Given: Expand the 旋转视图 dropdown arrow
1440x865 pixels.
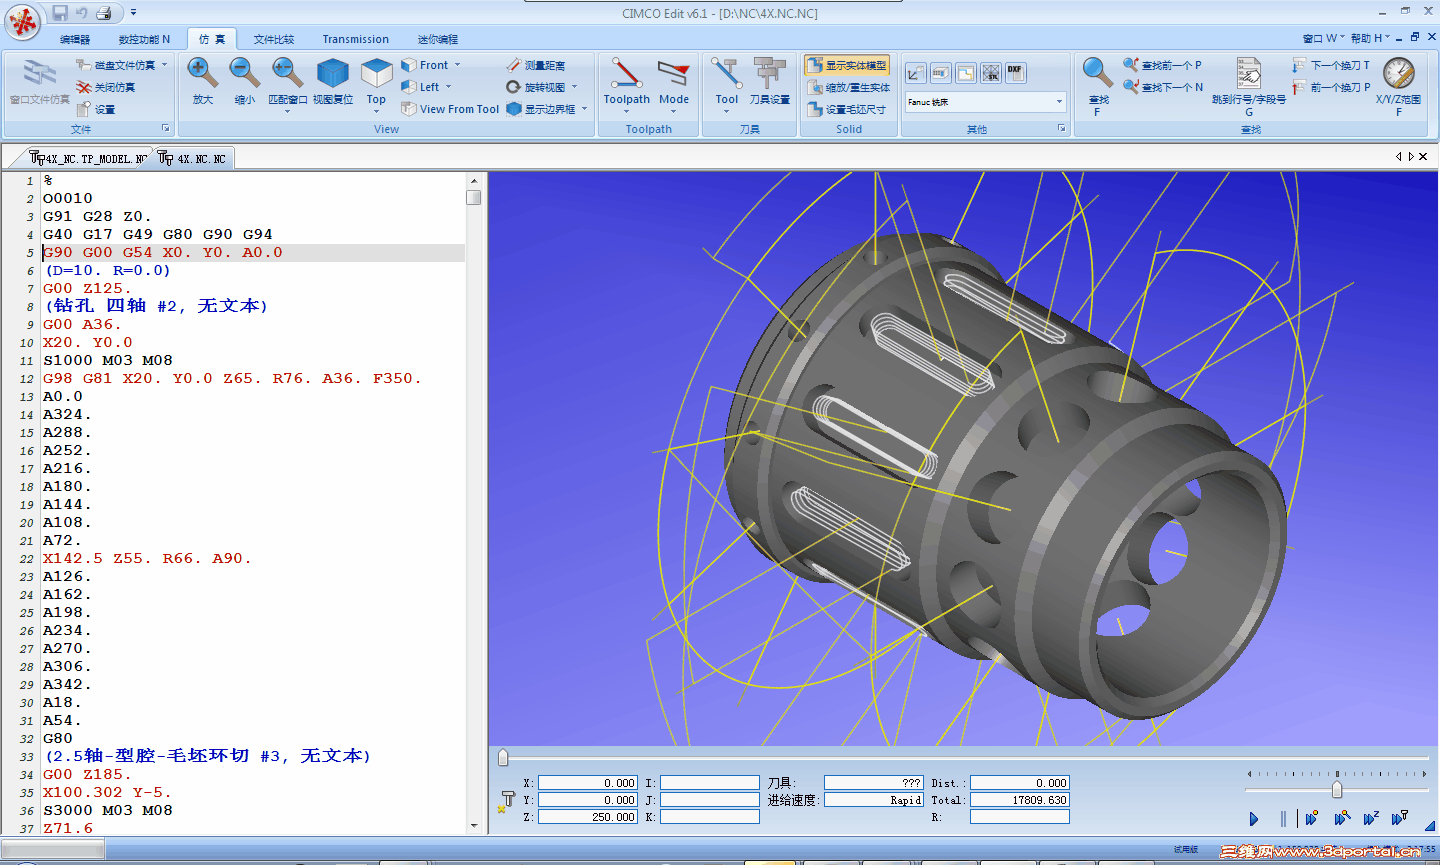Looking at the screenshot, I should pyautogui.click(x=574, y=87).
